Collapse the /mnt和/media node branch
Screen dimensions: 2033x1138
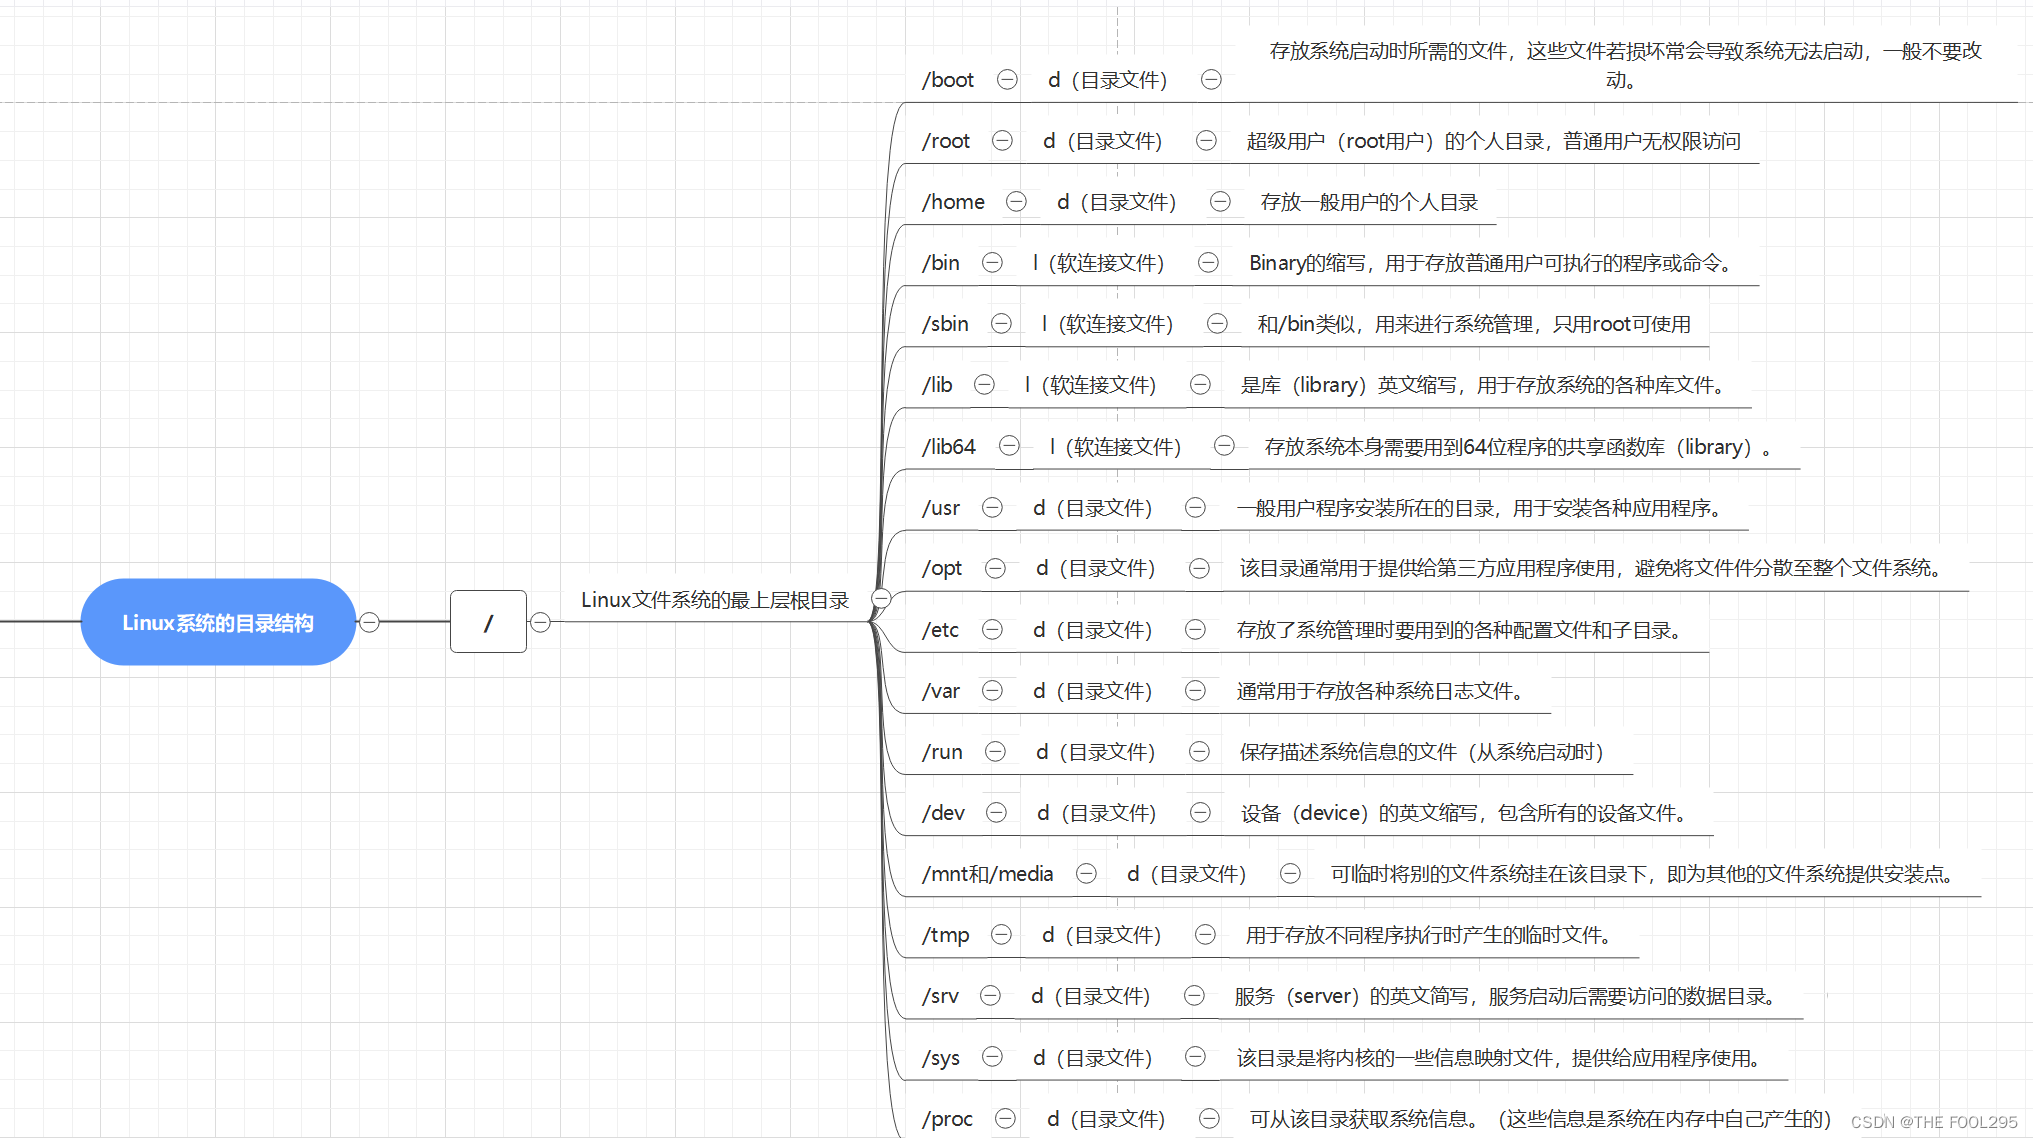pos(1086,873)
